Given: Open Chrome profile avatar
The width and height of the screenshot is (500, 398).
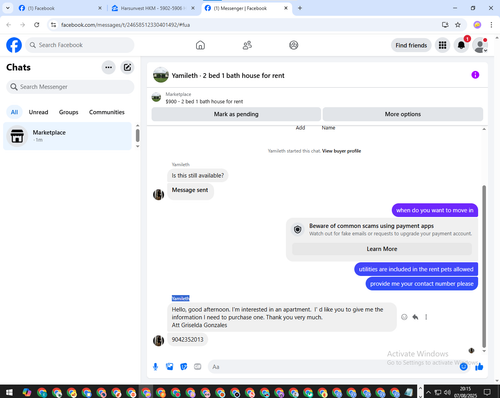Looking at the screenshot, I should coord(477,25).
